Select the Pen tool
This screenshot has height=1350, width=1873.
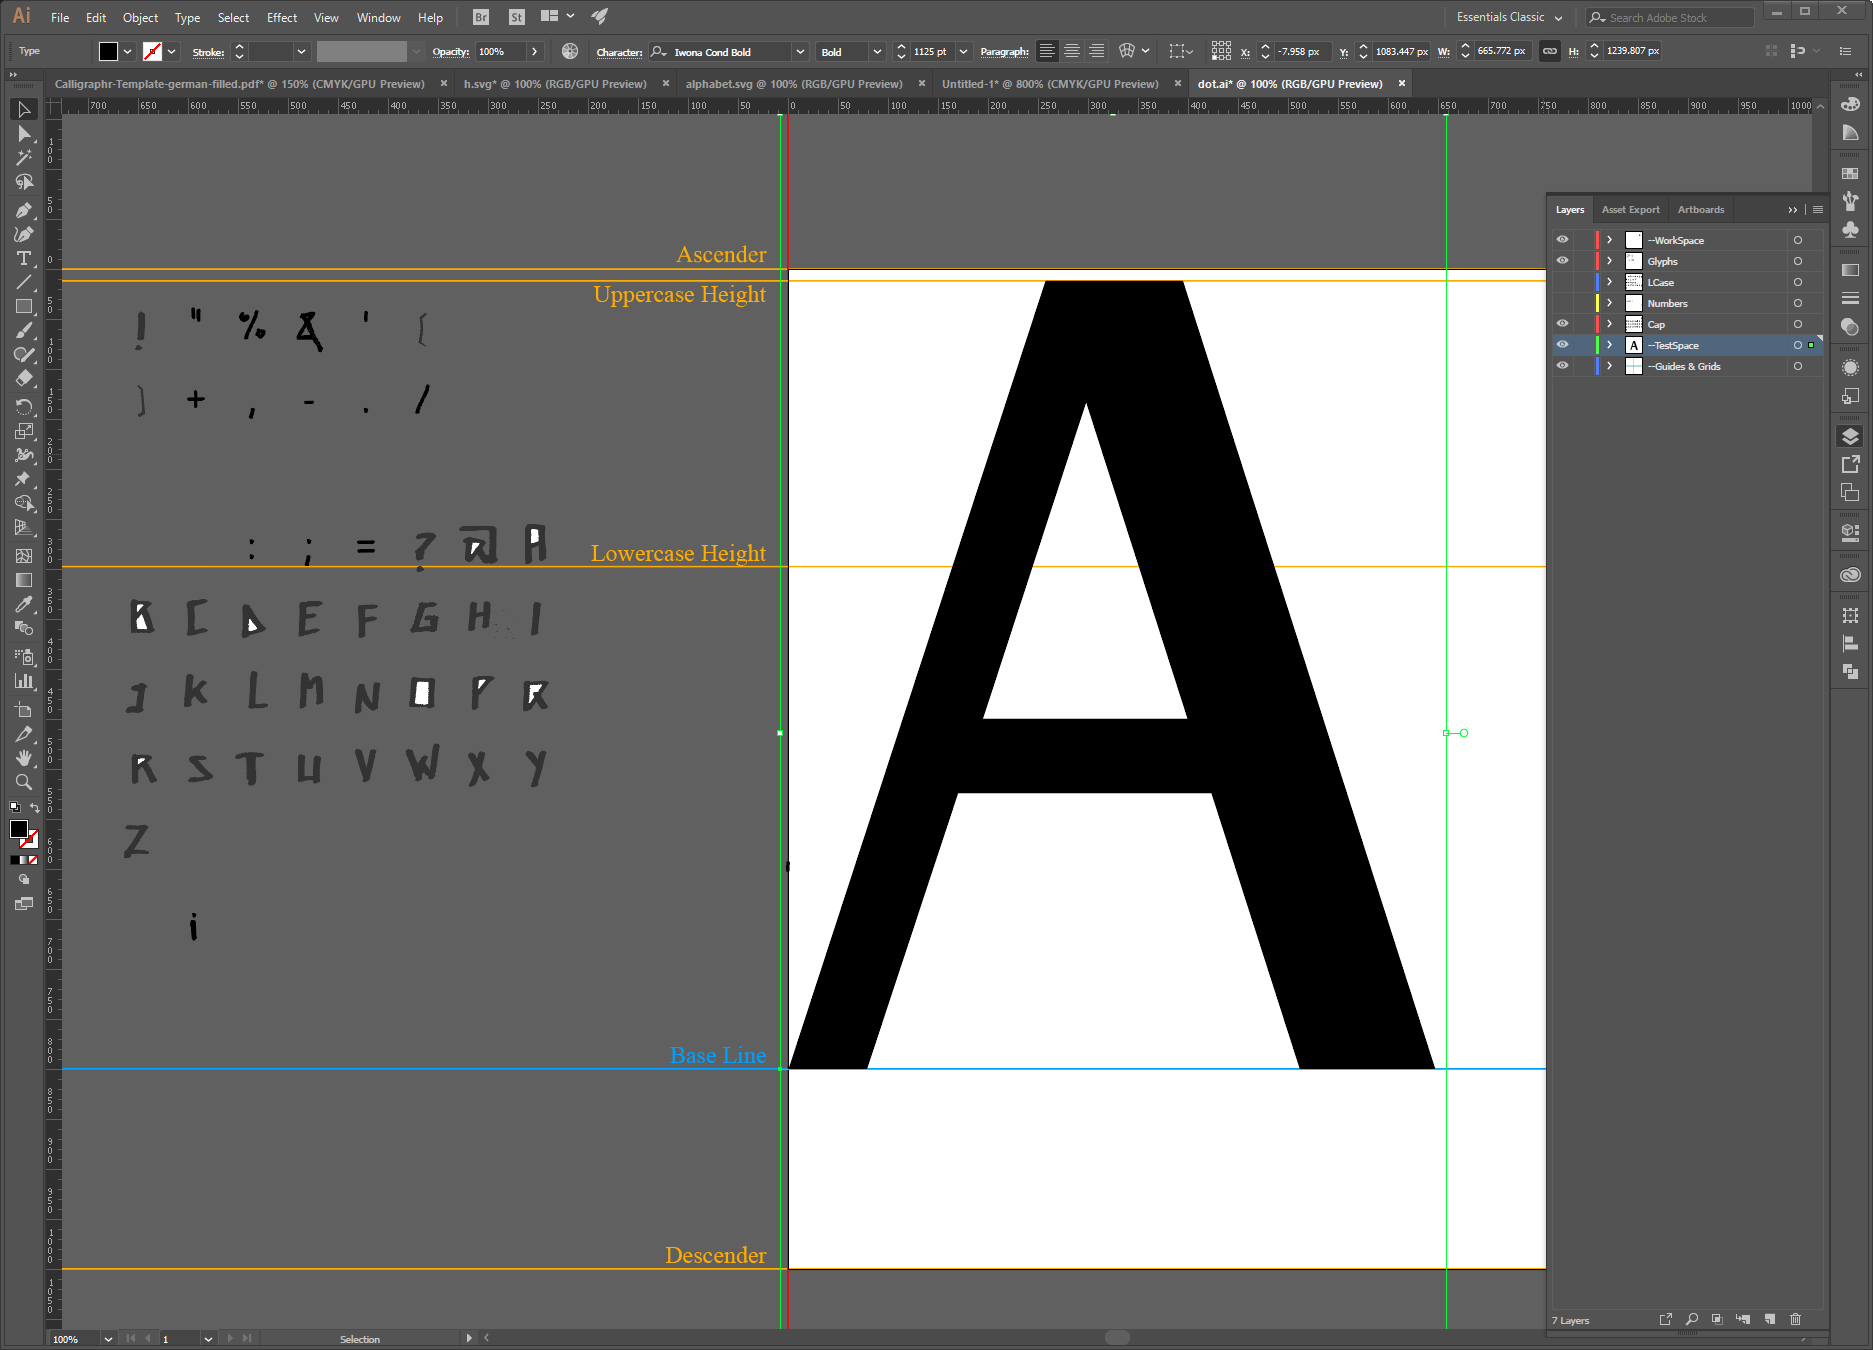click(24, 210)
